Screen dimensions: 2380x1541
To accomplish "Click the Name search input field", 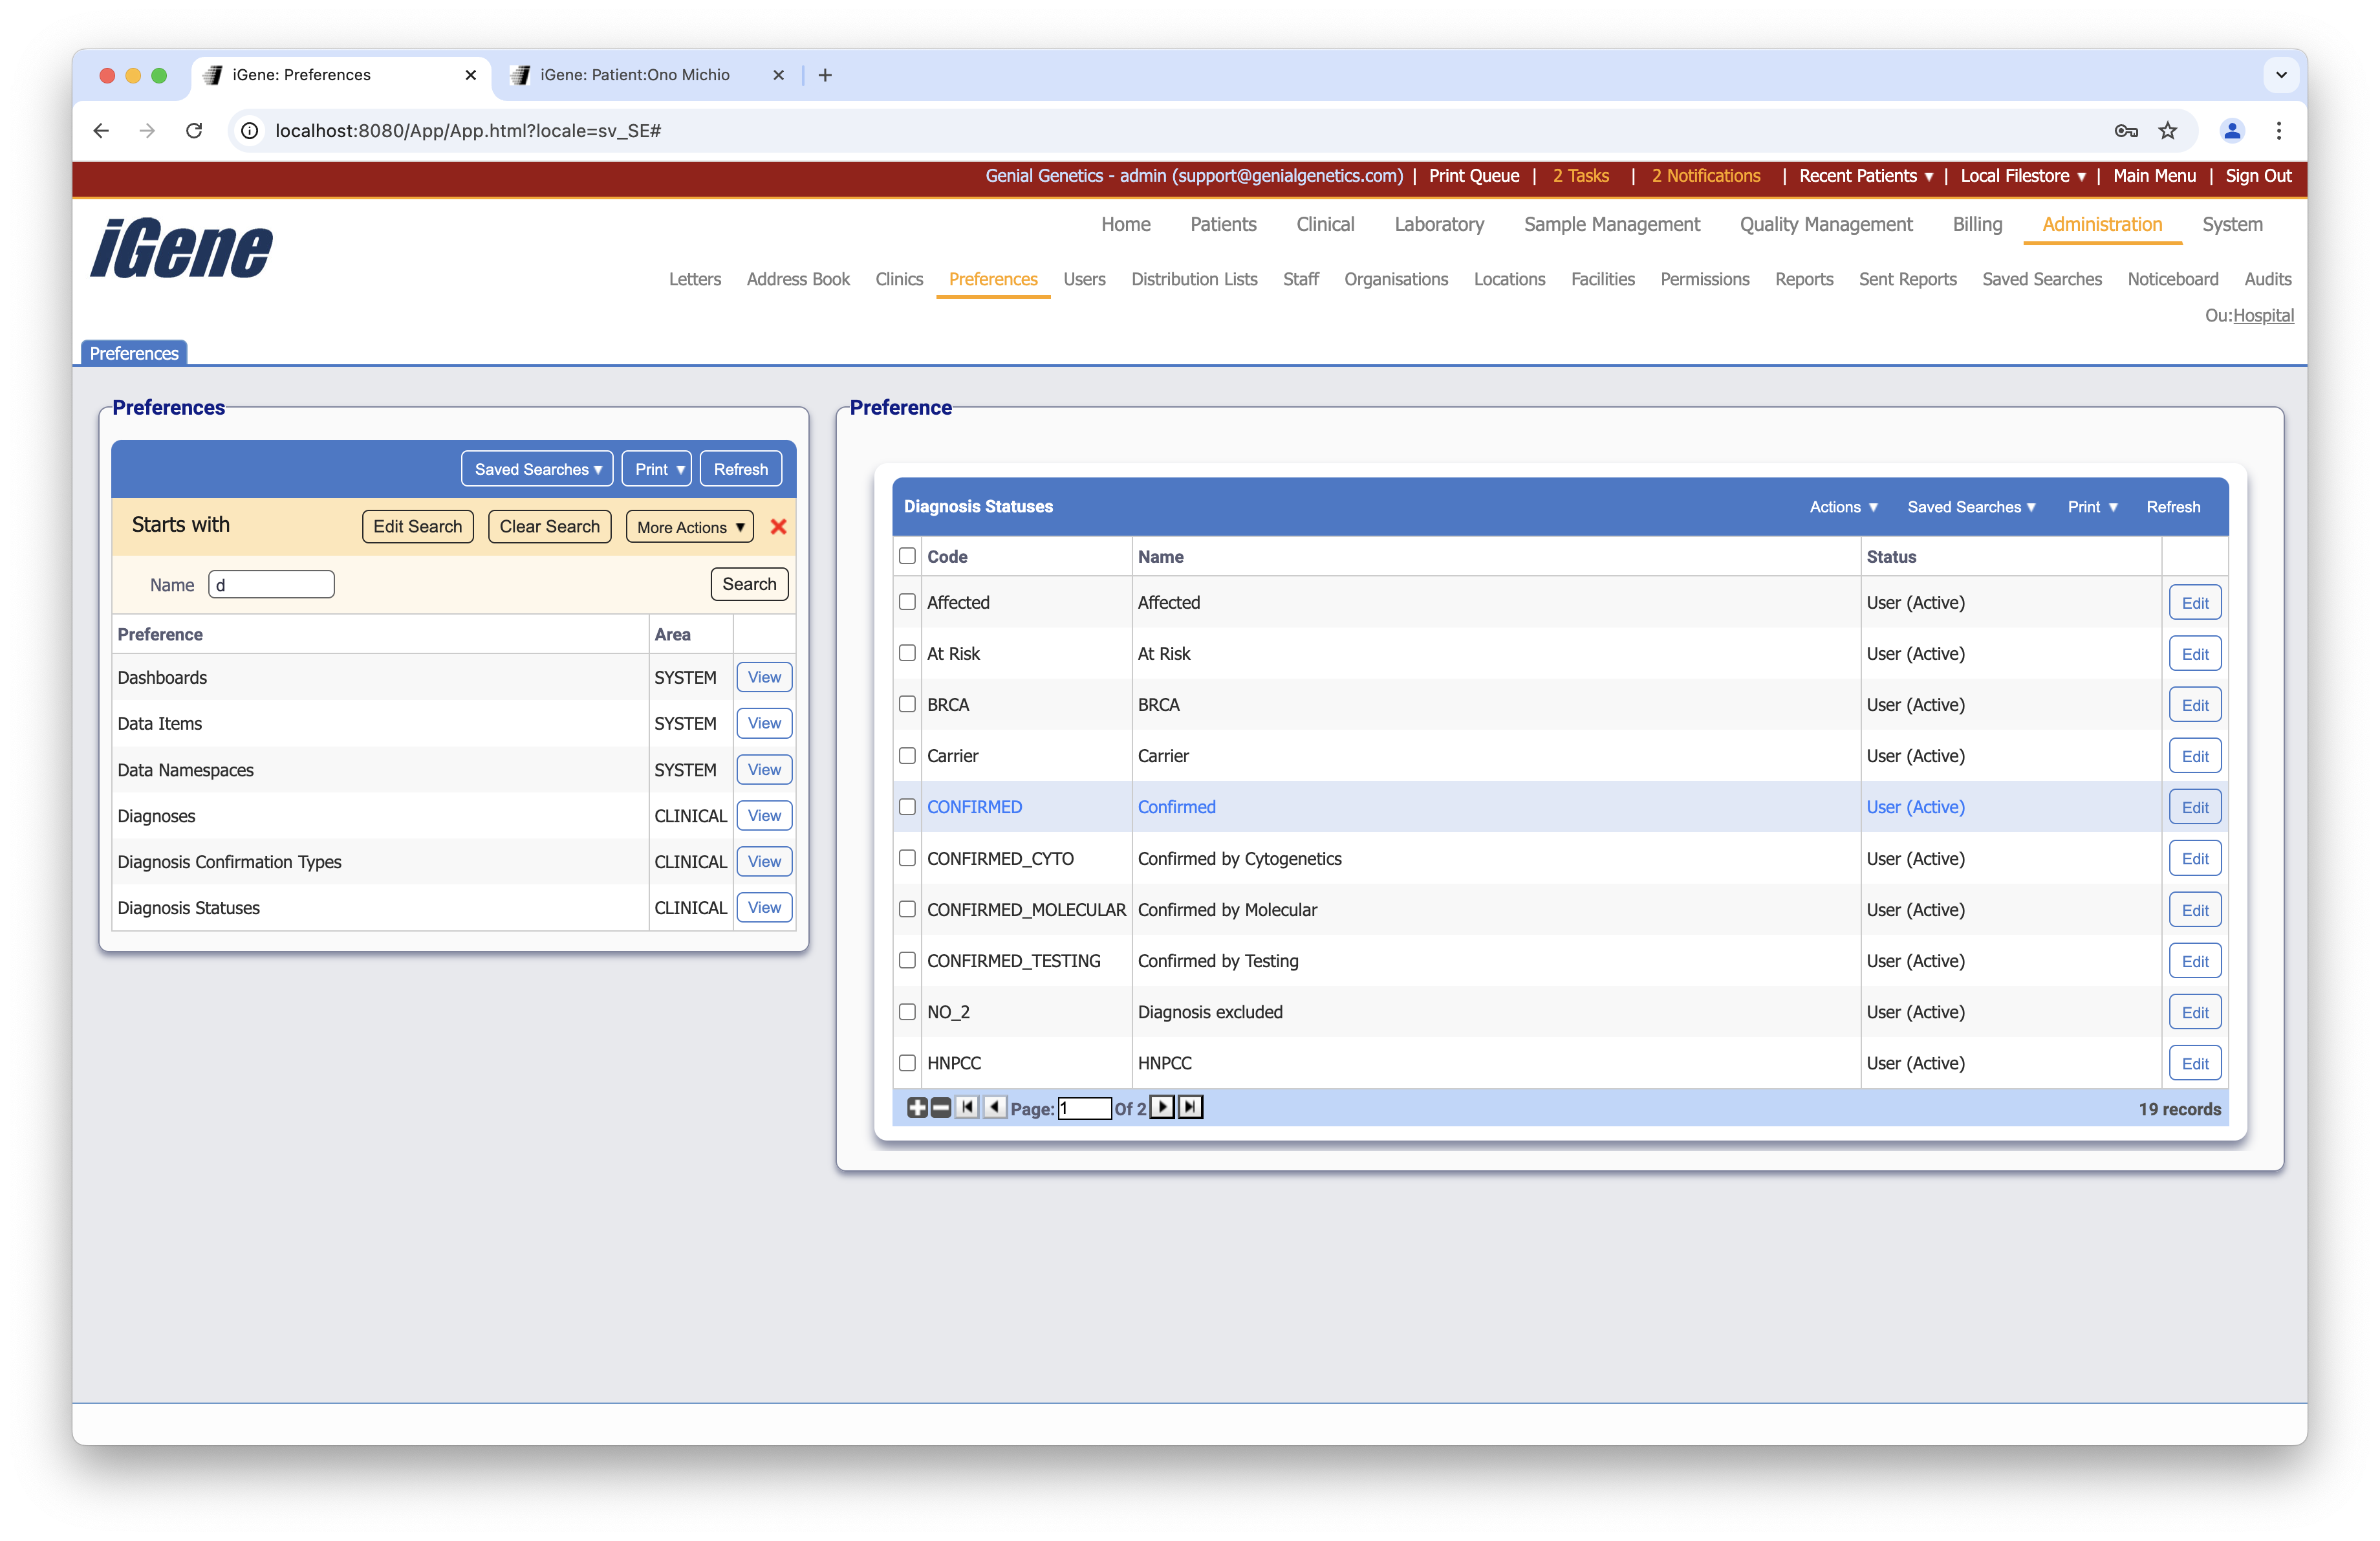I will click(x=271, y=585).
